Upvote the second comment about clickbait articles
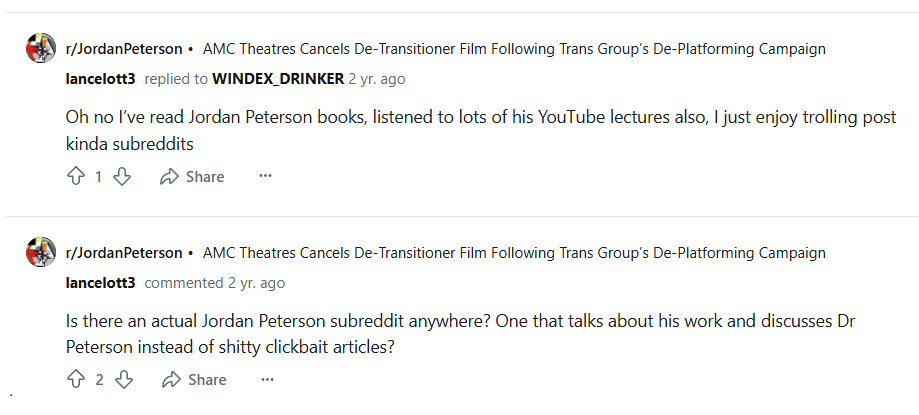 76,380
